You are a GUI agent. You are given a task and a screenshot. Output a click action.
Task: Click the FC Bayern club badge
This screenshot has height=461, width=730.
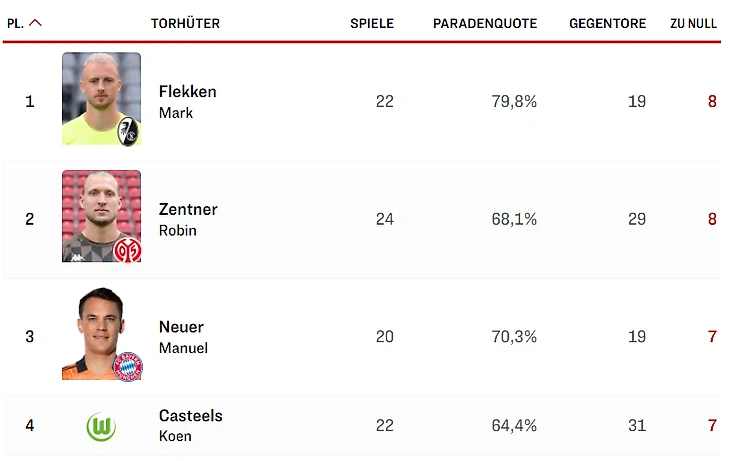(128, 367)
